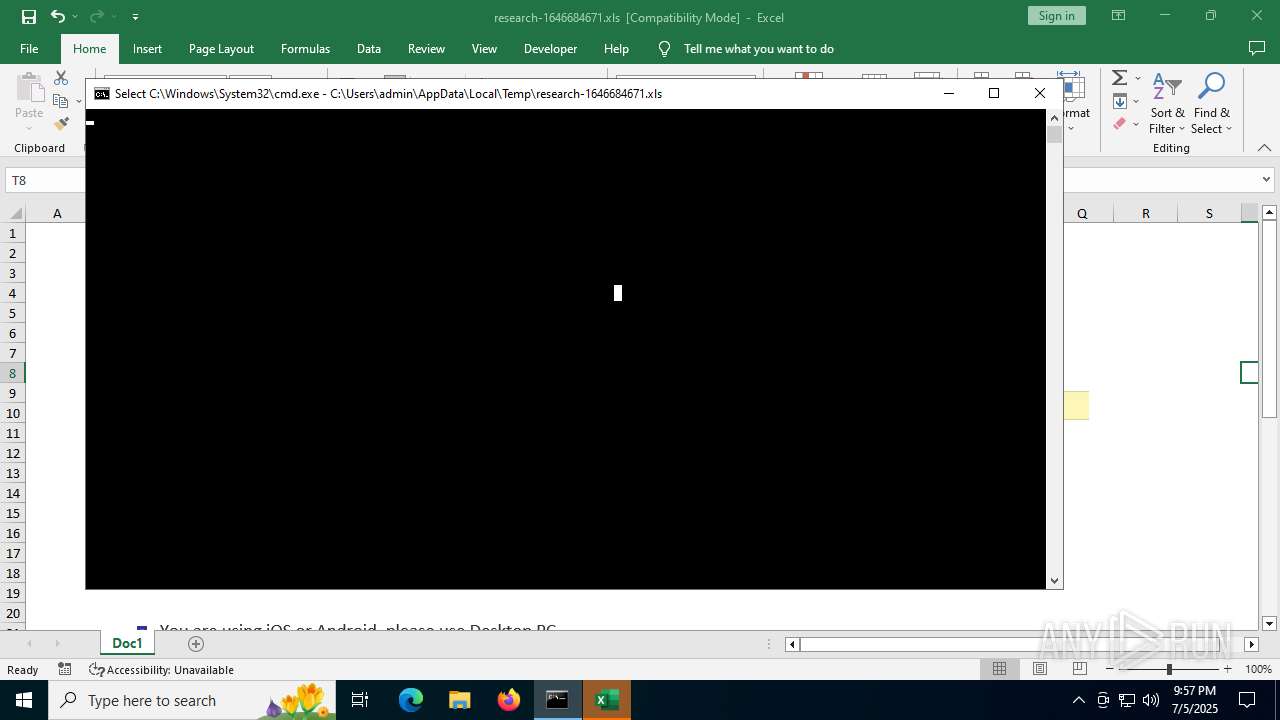Open Firefox from taskbar
This screenshot has height=720, width=1280.
pyautogui.click(x=509, y=700)
